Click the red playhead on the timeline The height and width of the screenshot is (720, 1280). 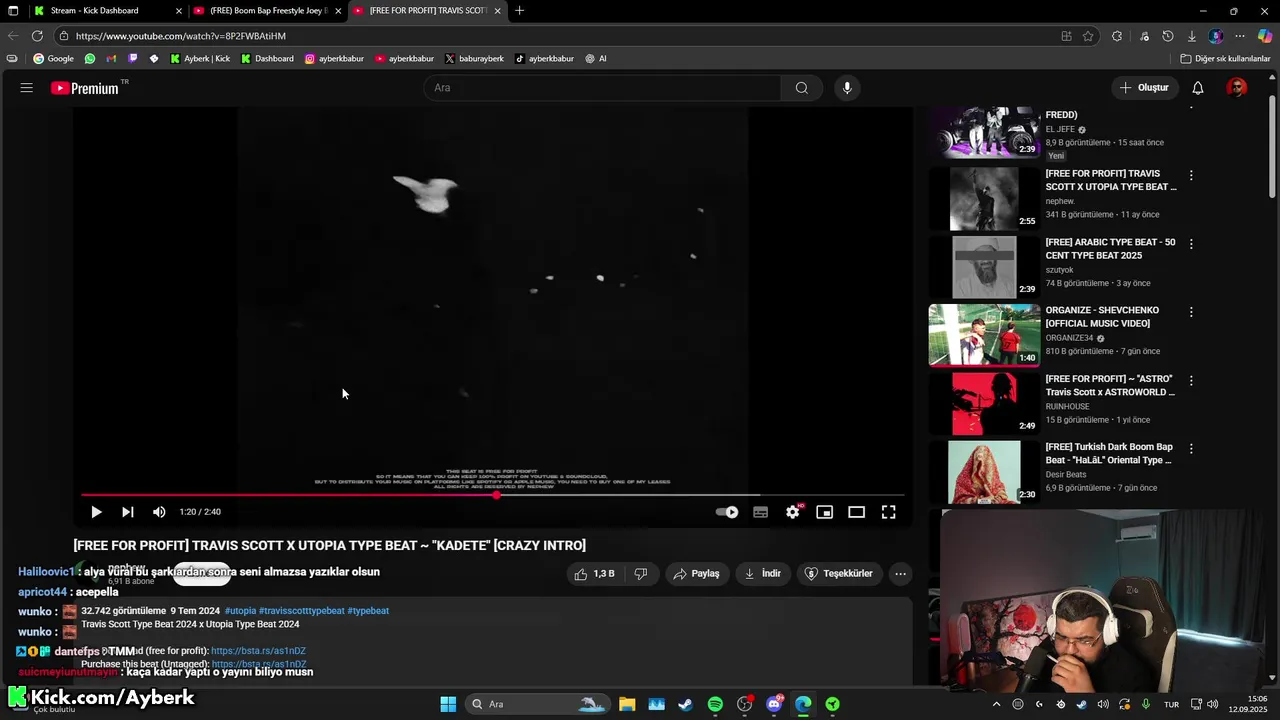[x=497, y=495]
